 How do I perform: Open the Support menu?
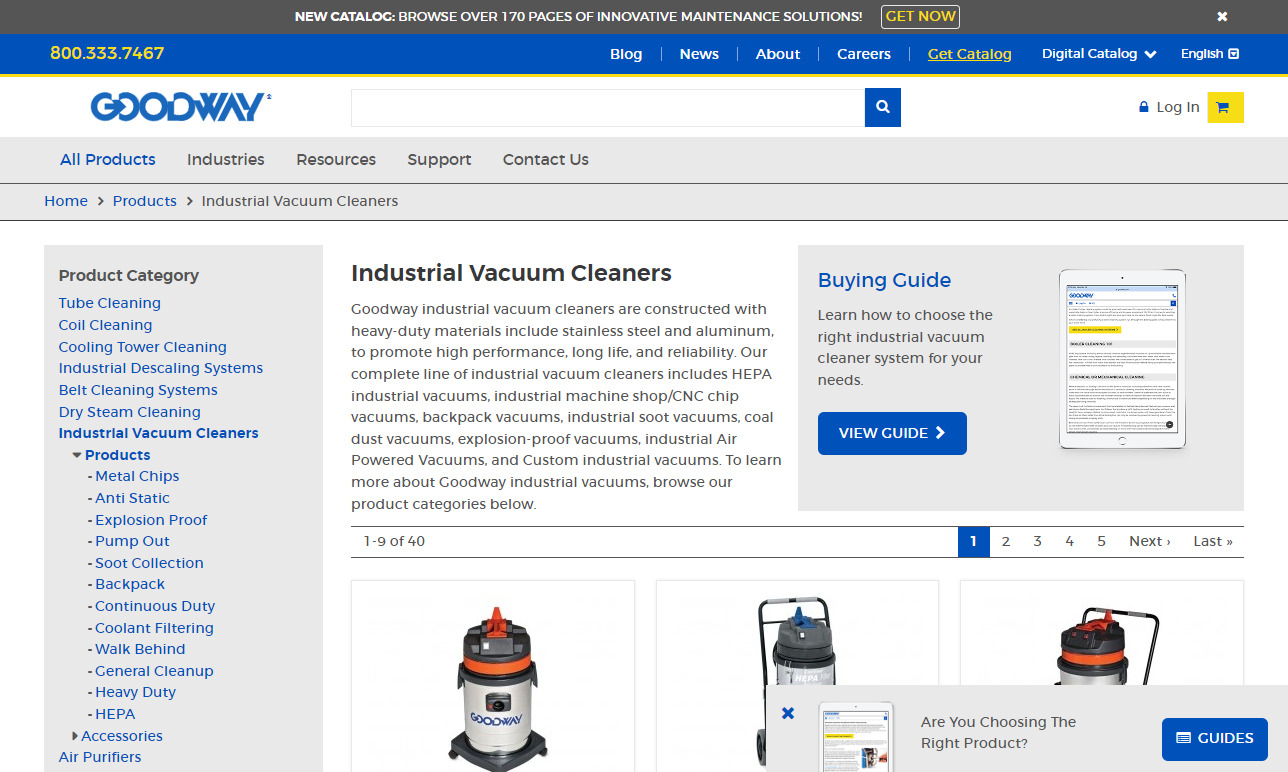[x=439, y=160]
